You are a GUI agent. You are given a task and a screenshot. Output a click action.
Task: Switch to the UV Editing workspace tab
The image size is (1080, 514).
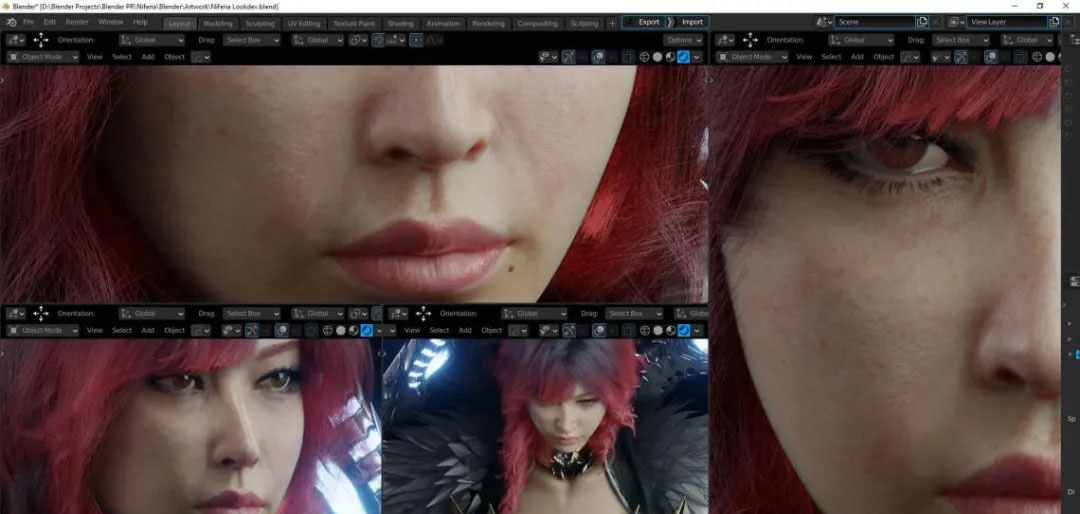pyautogui.click(x=304, y=23)
